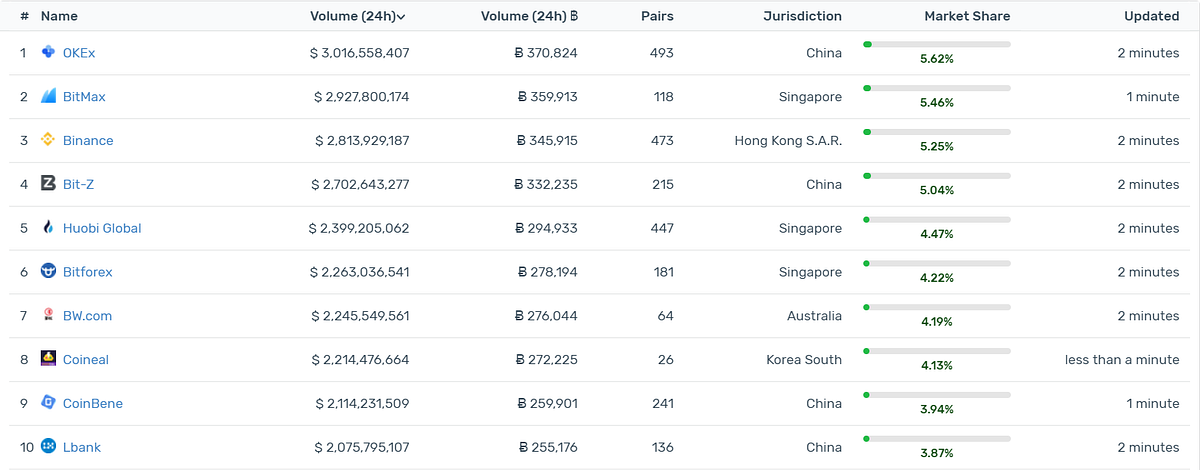Click the Coineal exchange logo icon
Image resolution: width=1200 pixels, height=470 pixels.
[x=48, y=359]
